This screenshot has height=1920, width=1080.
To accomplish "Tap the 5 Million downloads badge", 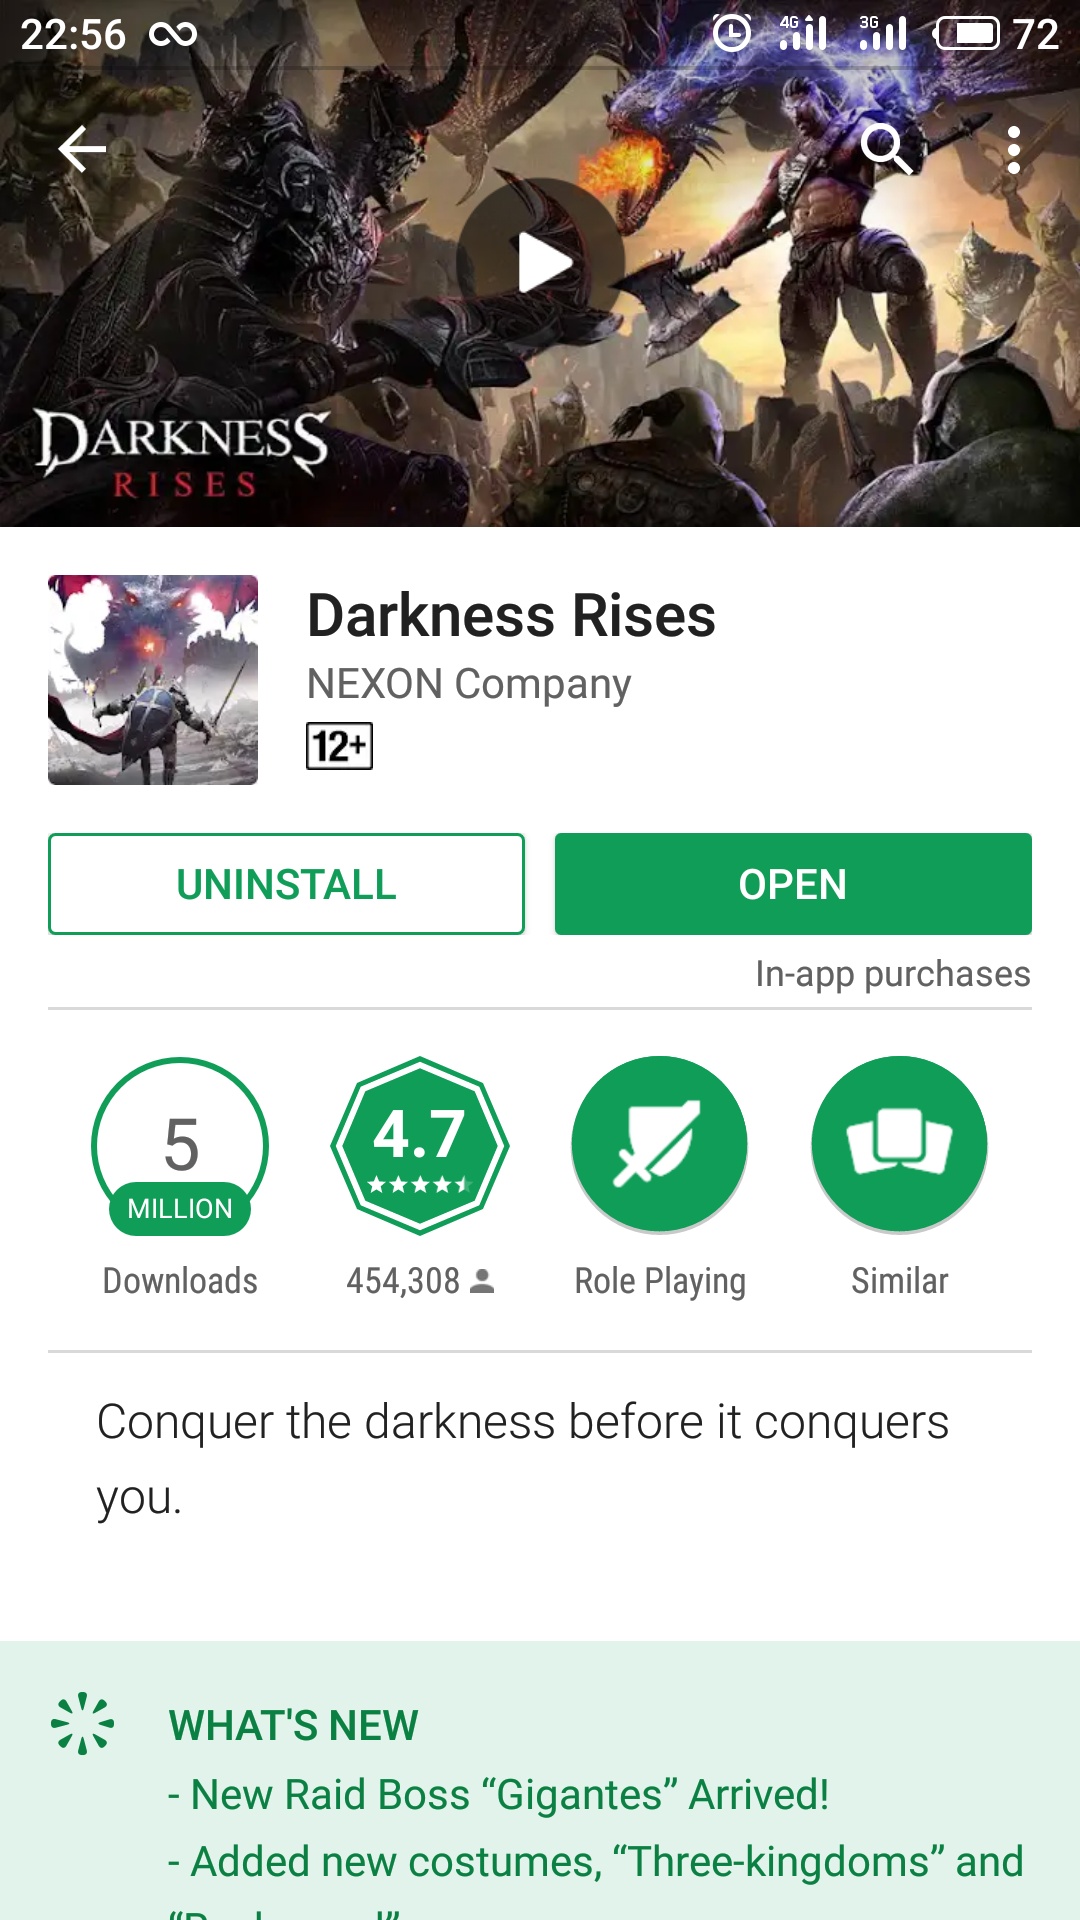I will (x=180, y=1146).
